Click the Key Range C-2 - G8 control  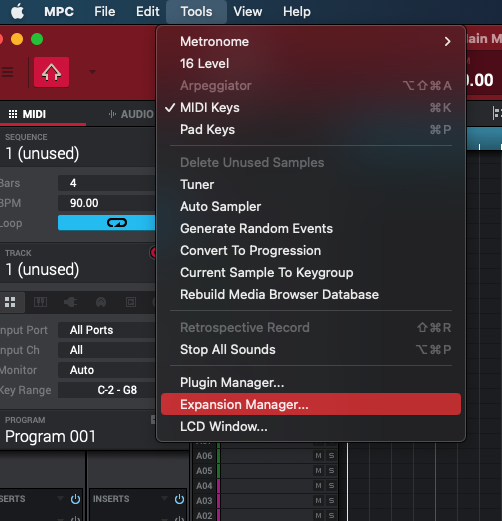tap(107, 390)
